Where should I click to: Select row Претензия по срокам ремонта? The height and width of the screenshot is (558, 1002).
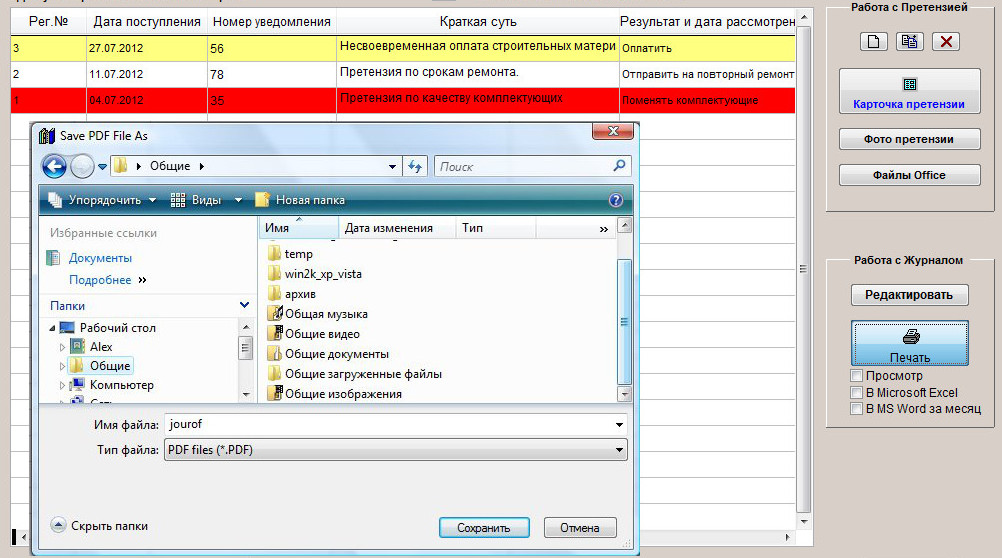[403, 74]
